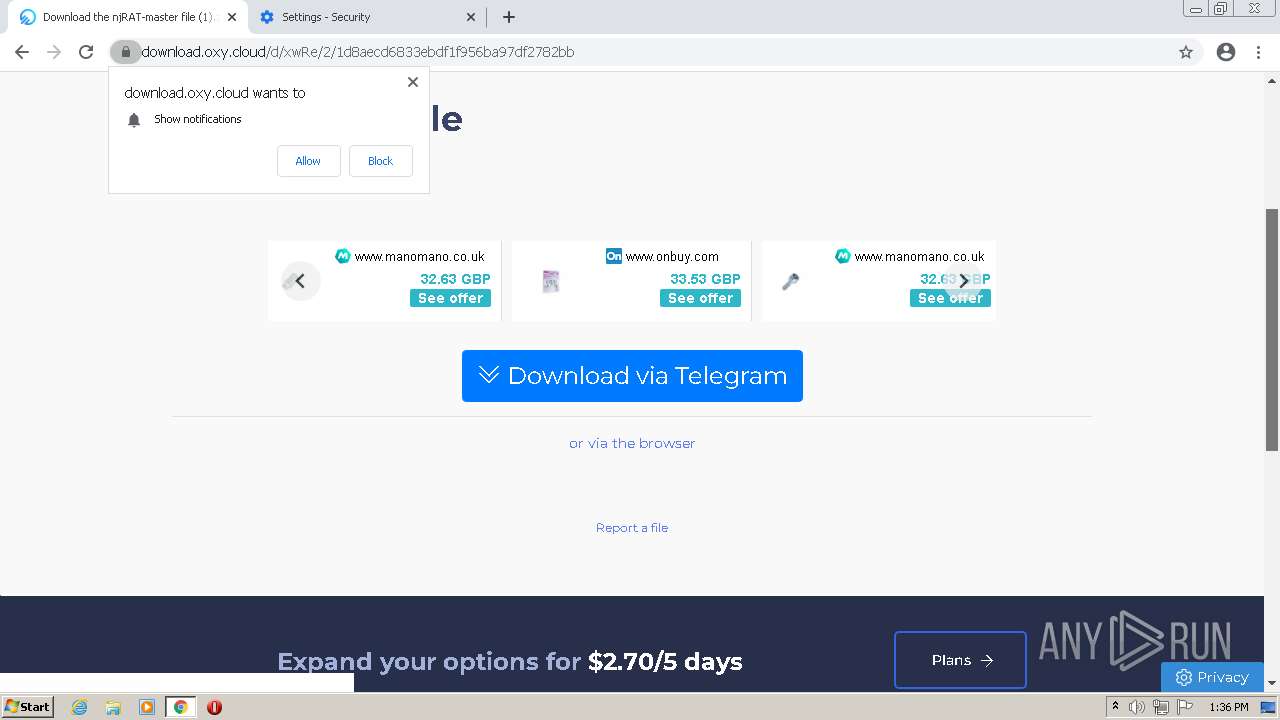1280x720 pixels.
Task: Show previous offer in the ad carousel
Action: tap(300, 281)
